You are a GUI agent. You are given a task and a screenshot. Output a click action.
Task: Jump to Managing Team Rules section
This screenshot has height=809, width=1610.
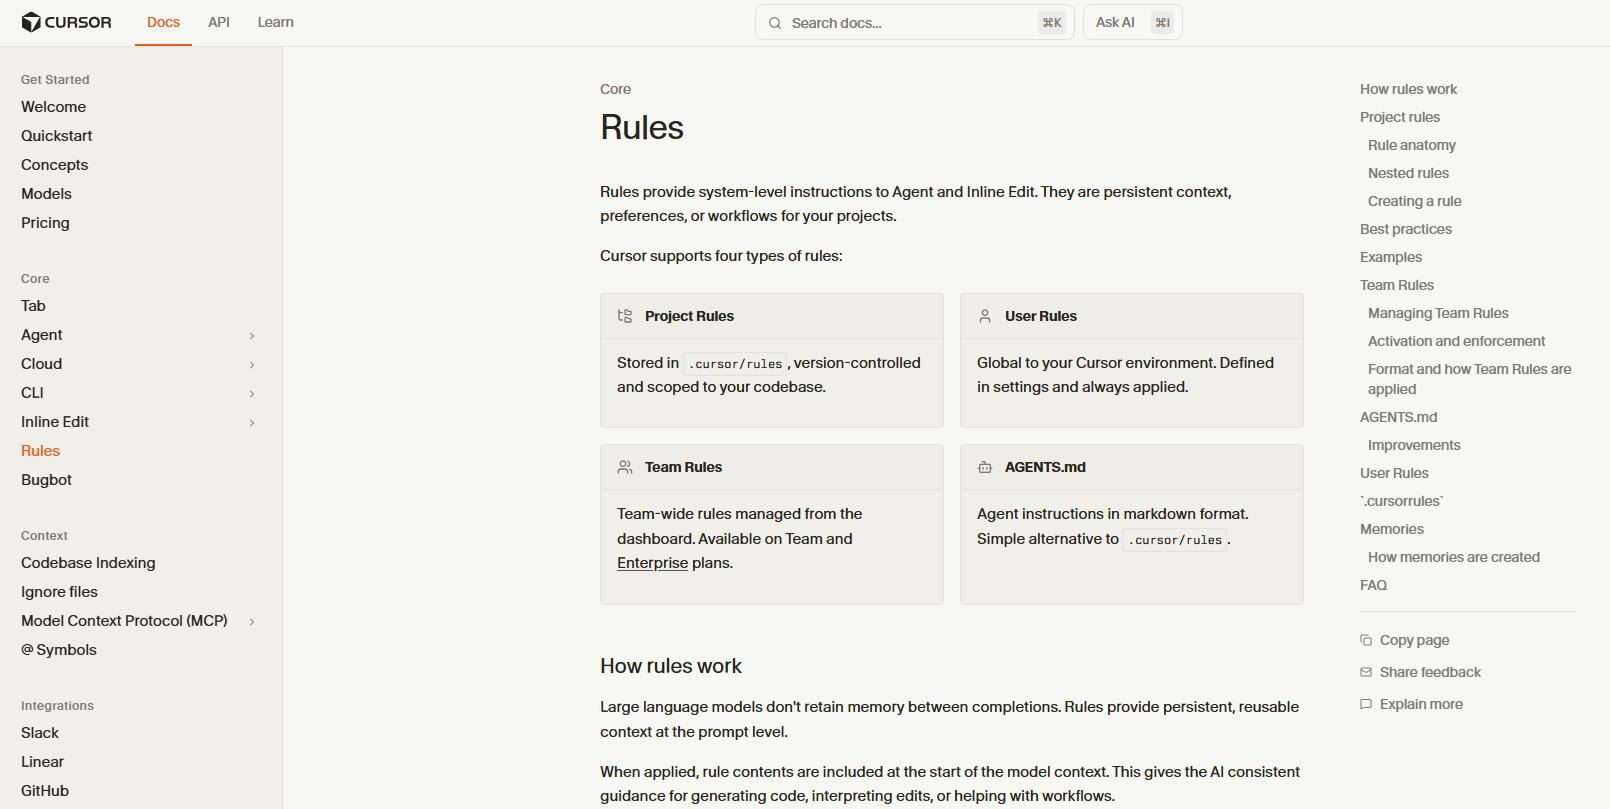pyautogui.click(x=1438, y=313)
